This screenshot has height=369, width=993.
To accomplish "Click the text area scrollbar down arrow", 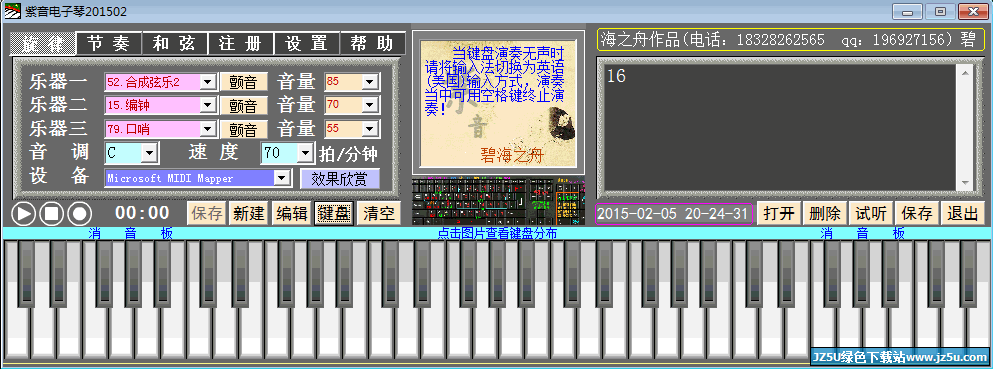I will click(965, 182).
